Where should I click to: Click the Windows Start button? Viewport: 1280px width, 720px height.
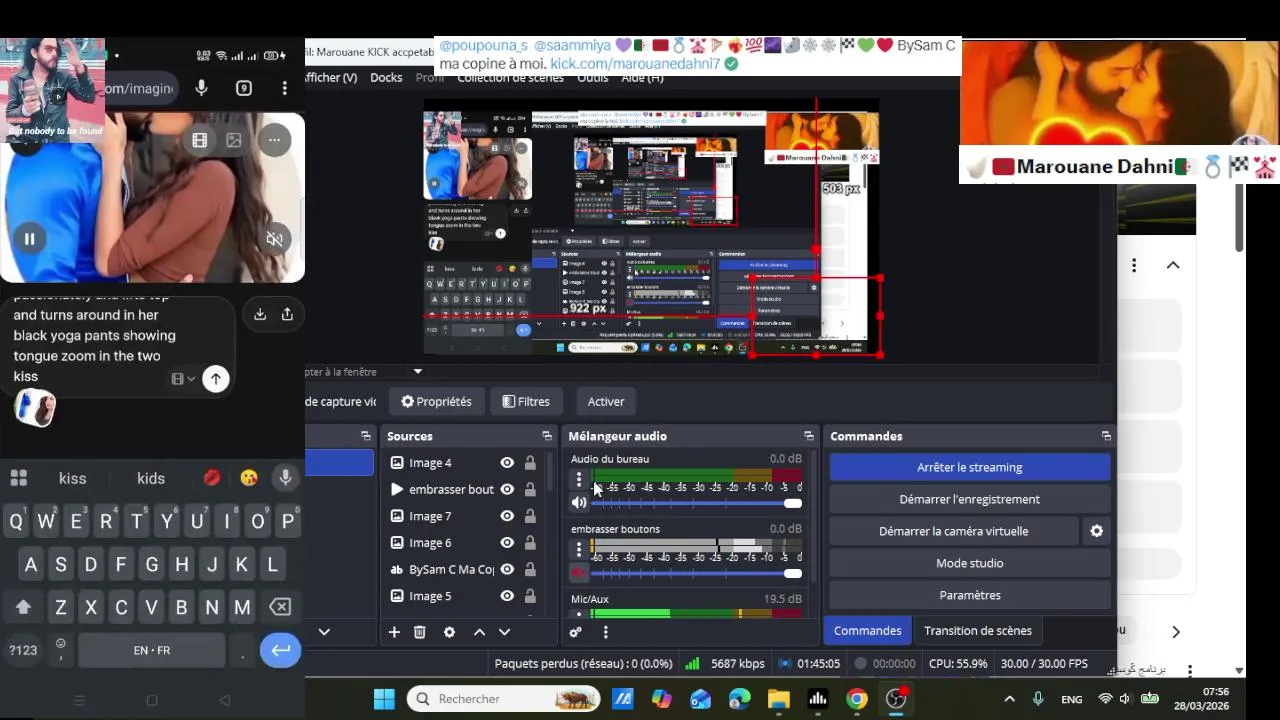point(384,699)
